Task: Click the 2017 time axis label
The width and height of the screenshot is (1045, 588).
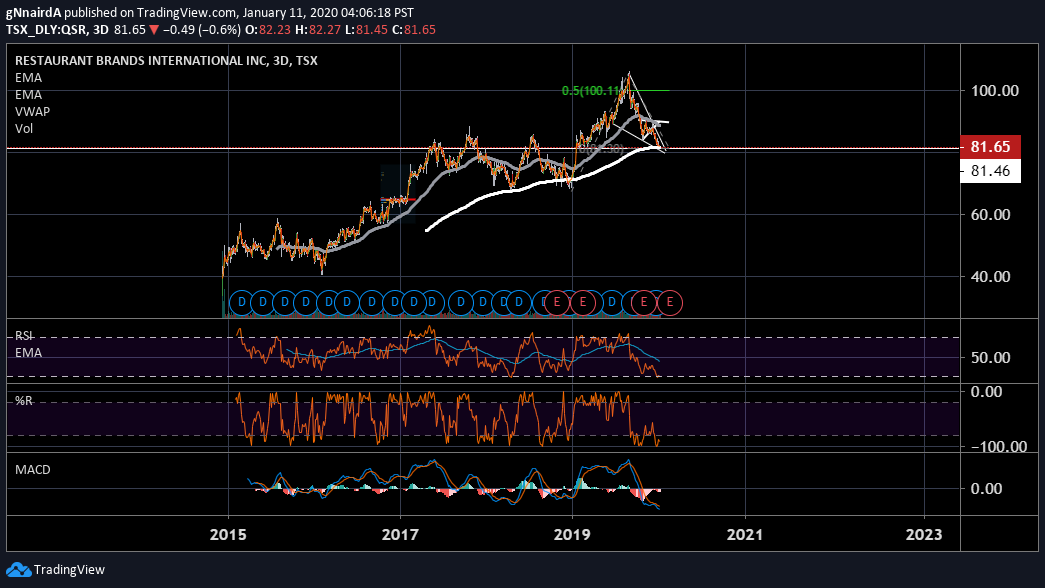Action: [x=400, y=535]
